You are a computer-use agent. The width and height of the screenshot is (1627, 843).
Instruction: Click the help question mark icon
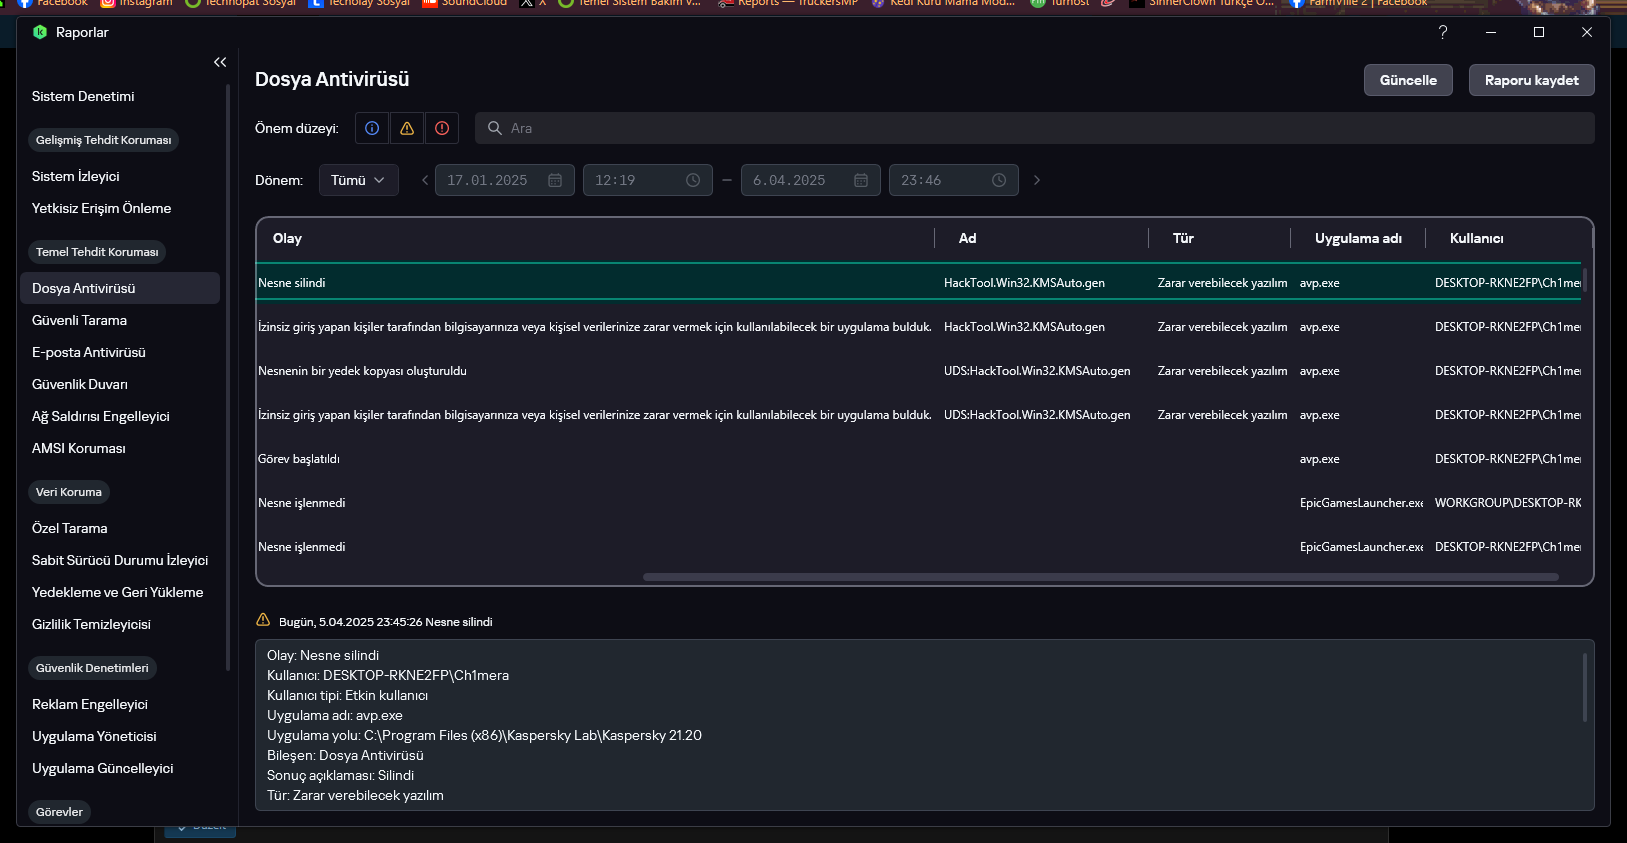click(x=1443, y=32)
